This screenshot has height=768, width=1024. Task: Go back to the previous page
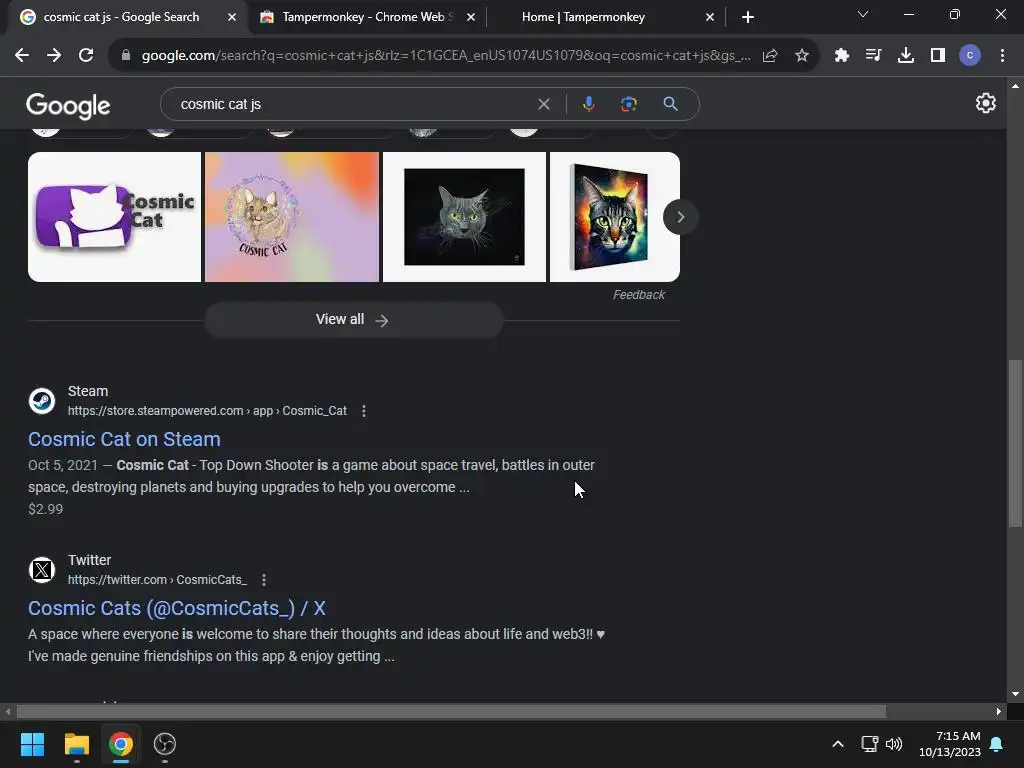pos(22,56)
